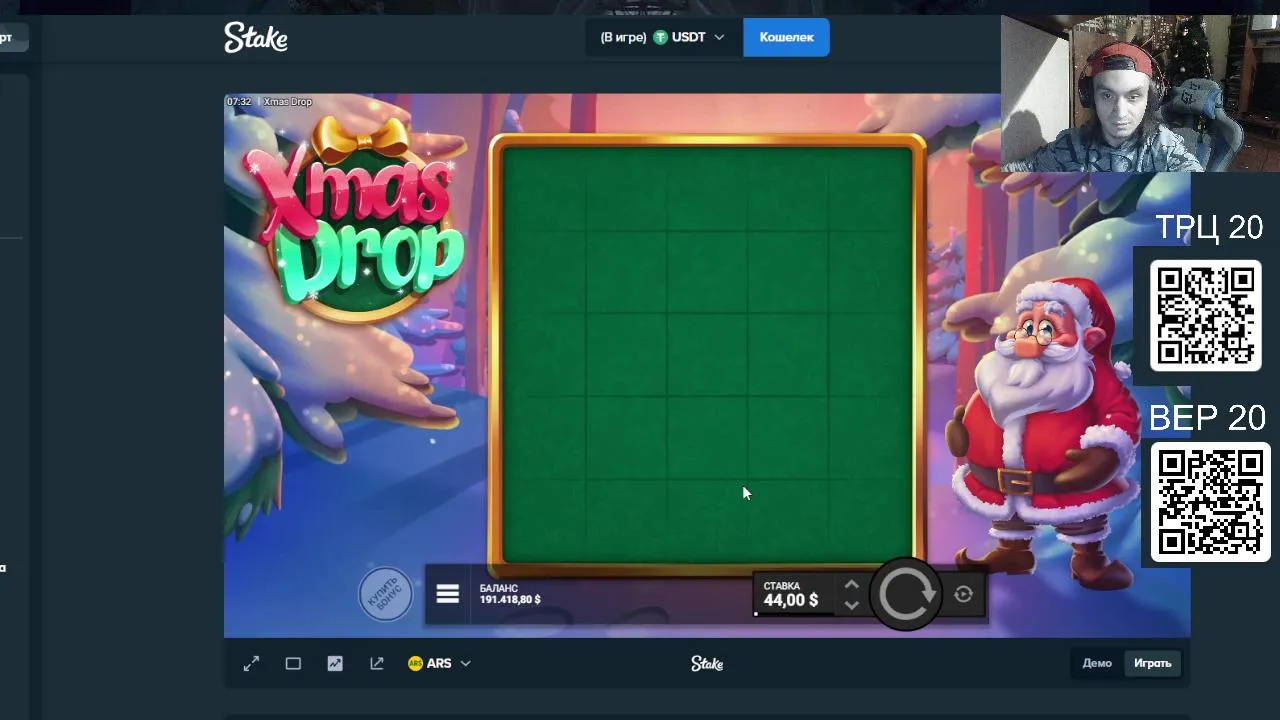Click the Кошелек wallet button

[786, 37]
